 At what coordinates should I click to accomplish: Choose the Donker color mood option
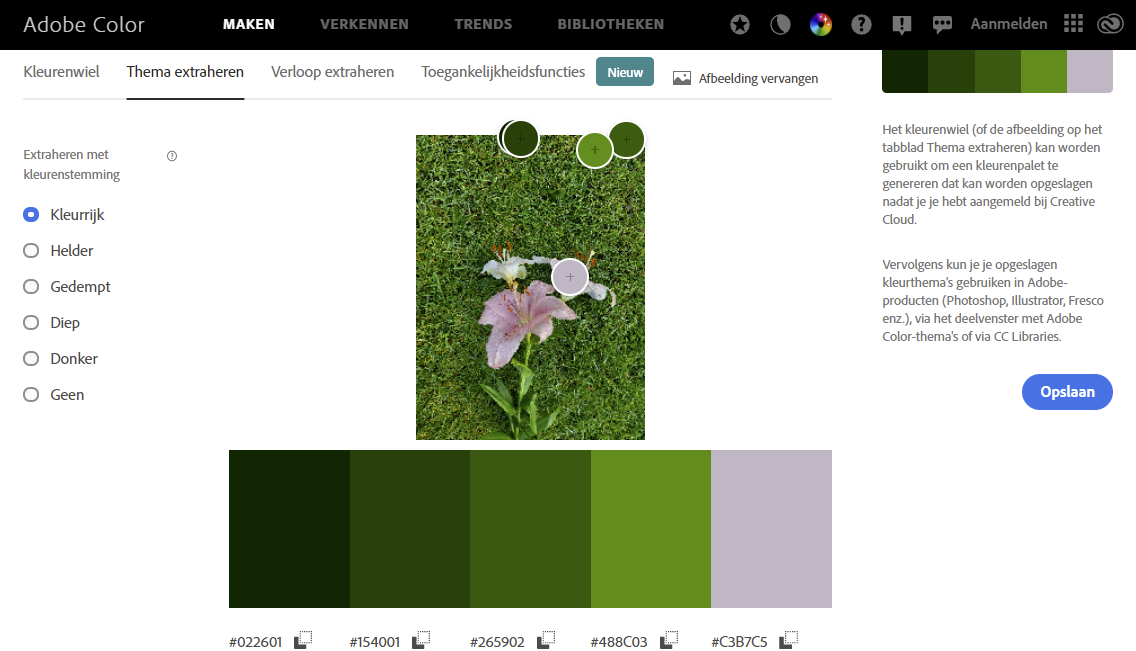[31, 359]
